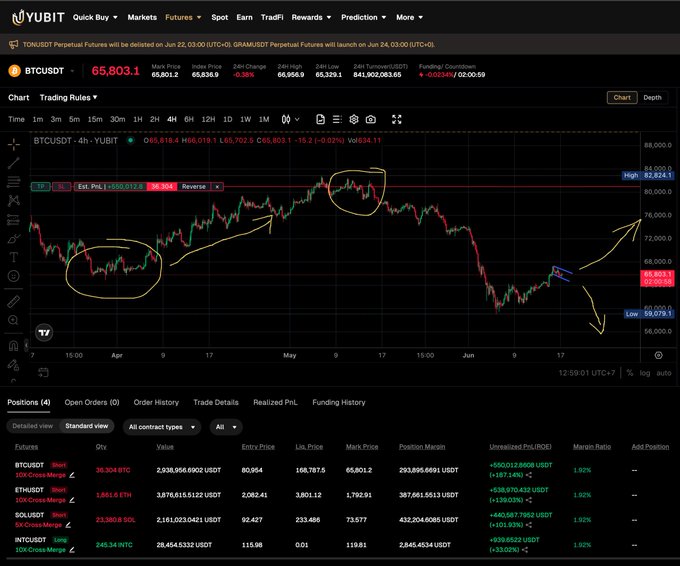Switch to the Depth view
Viewport: 680px width, 566px height.
(x=652, y=98)
